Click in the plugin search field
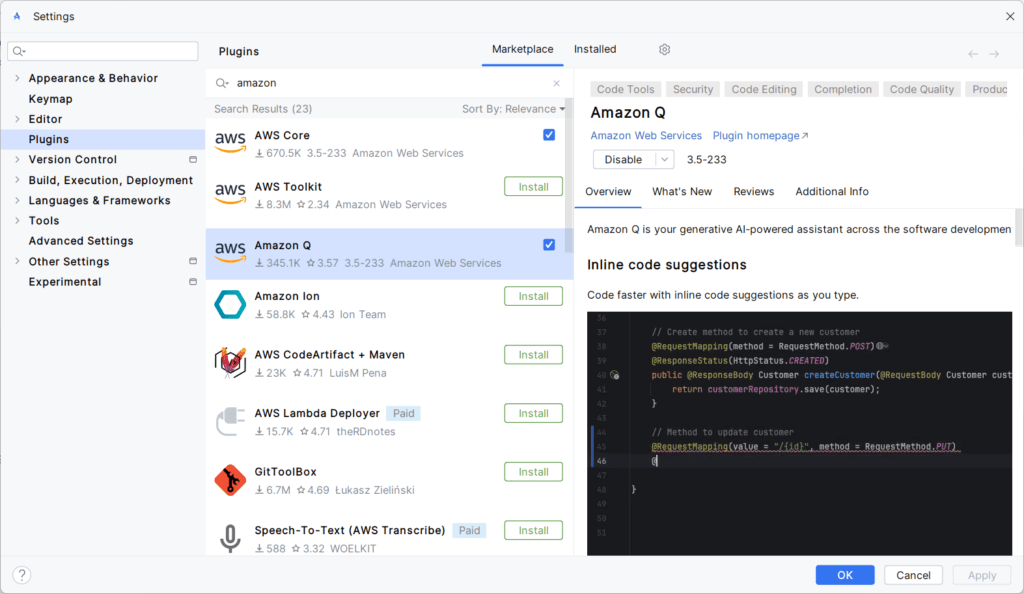This screenshot has width=1024, height=594. pos(392,83)
